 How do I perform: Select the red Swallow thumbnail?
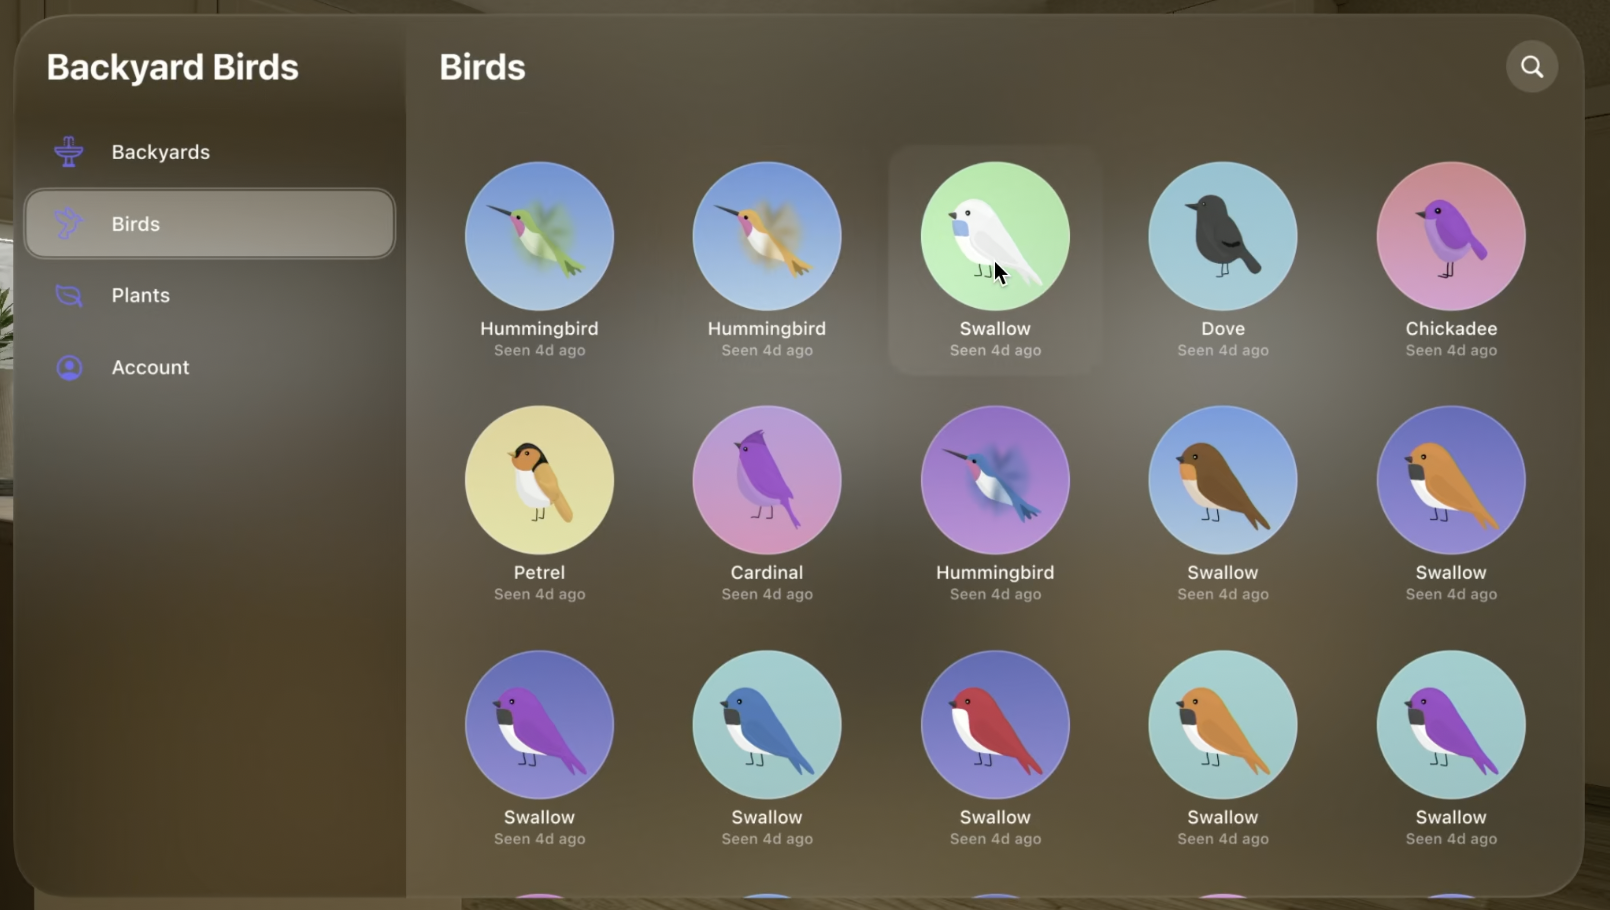995,725
